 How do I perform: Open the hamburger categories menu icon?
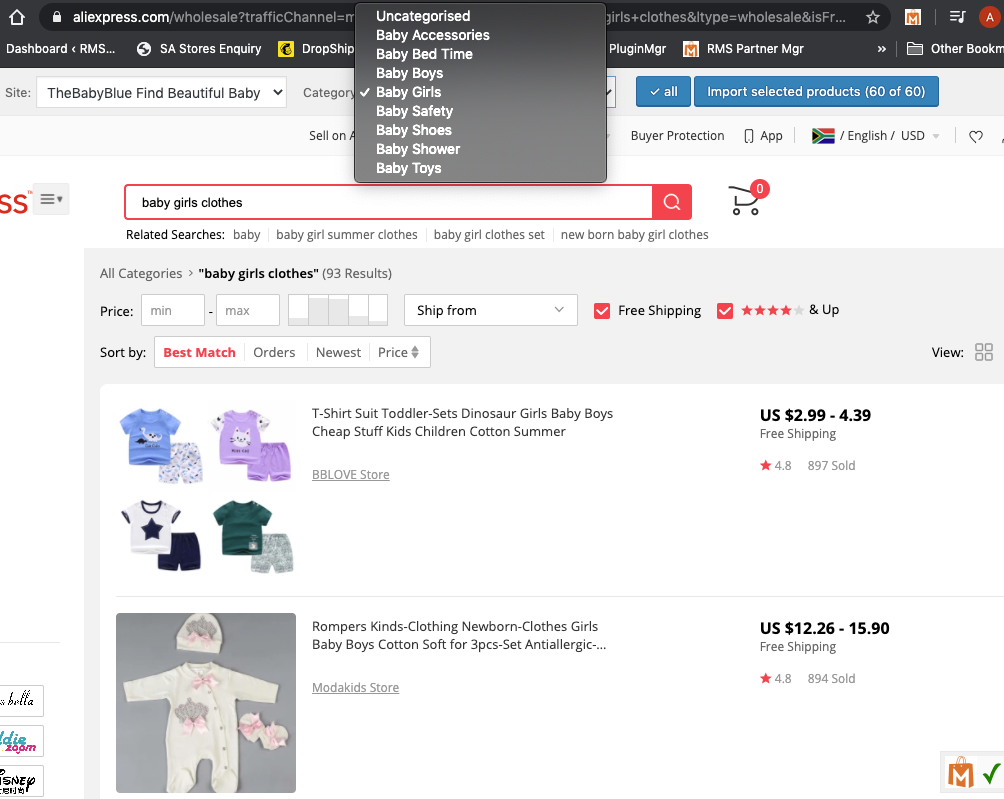click(x=50, y=199)
